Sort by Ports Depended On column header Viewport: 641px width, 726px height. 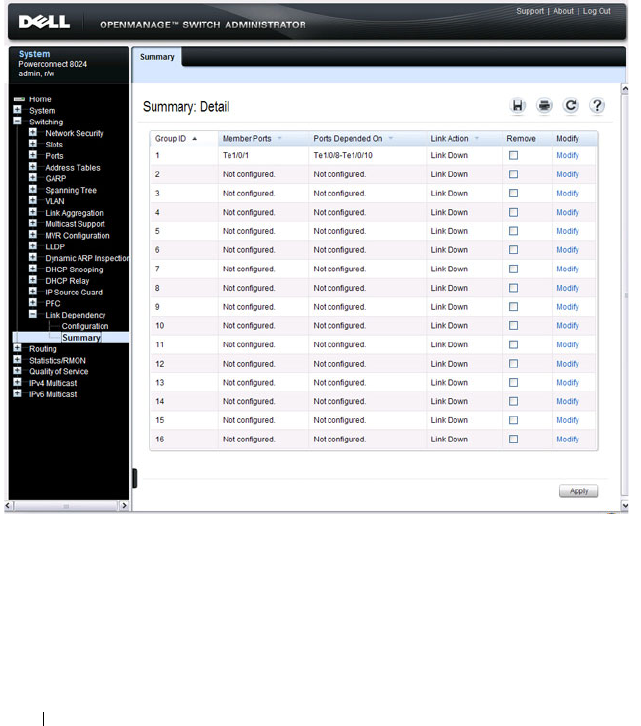[347, 138]
